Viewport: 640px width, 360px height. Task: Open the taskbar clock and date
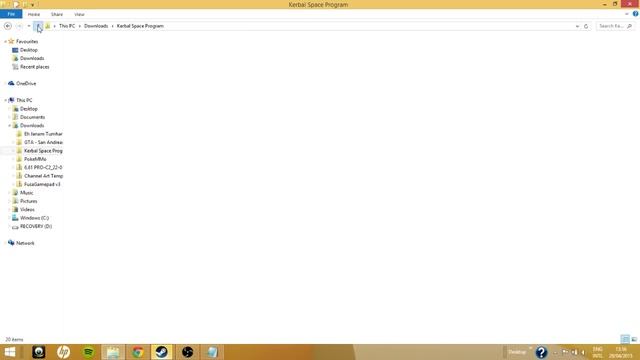coord(621,352)
